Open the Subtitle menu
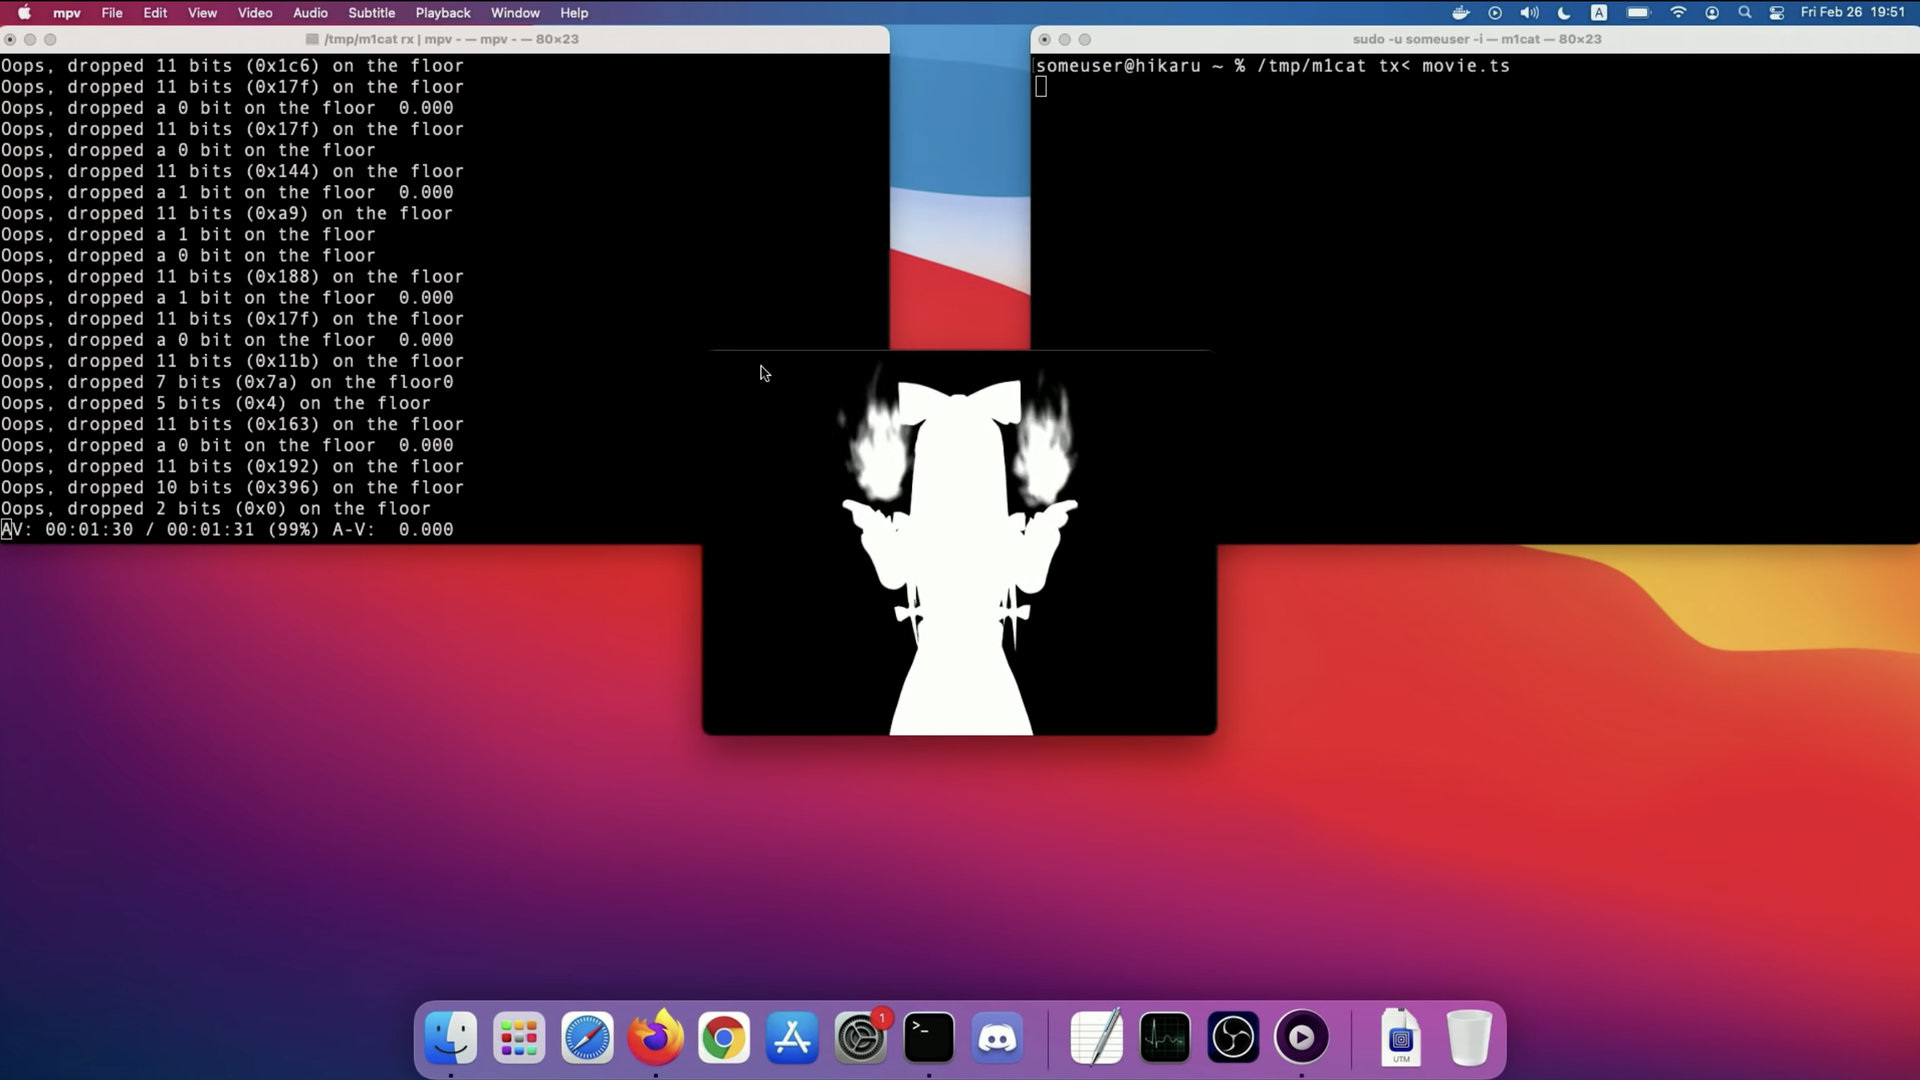This screenshot has height=1080, width=1920. click(371, 13)
